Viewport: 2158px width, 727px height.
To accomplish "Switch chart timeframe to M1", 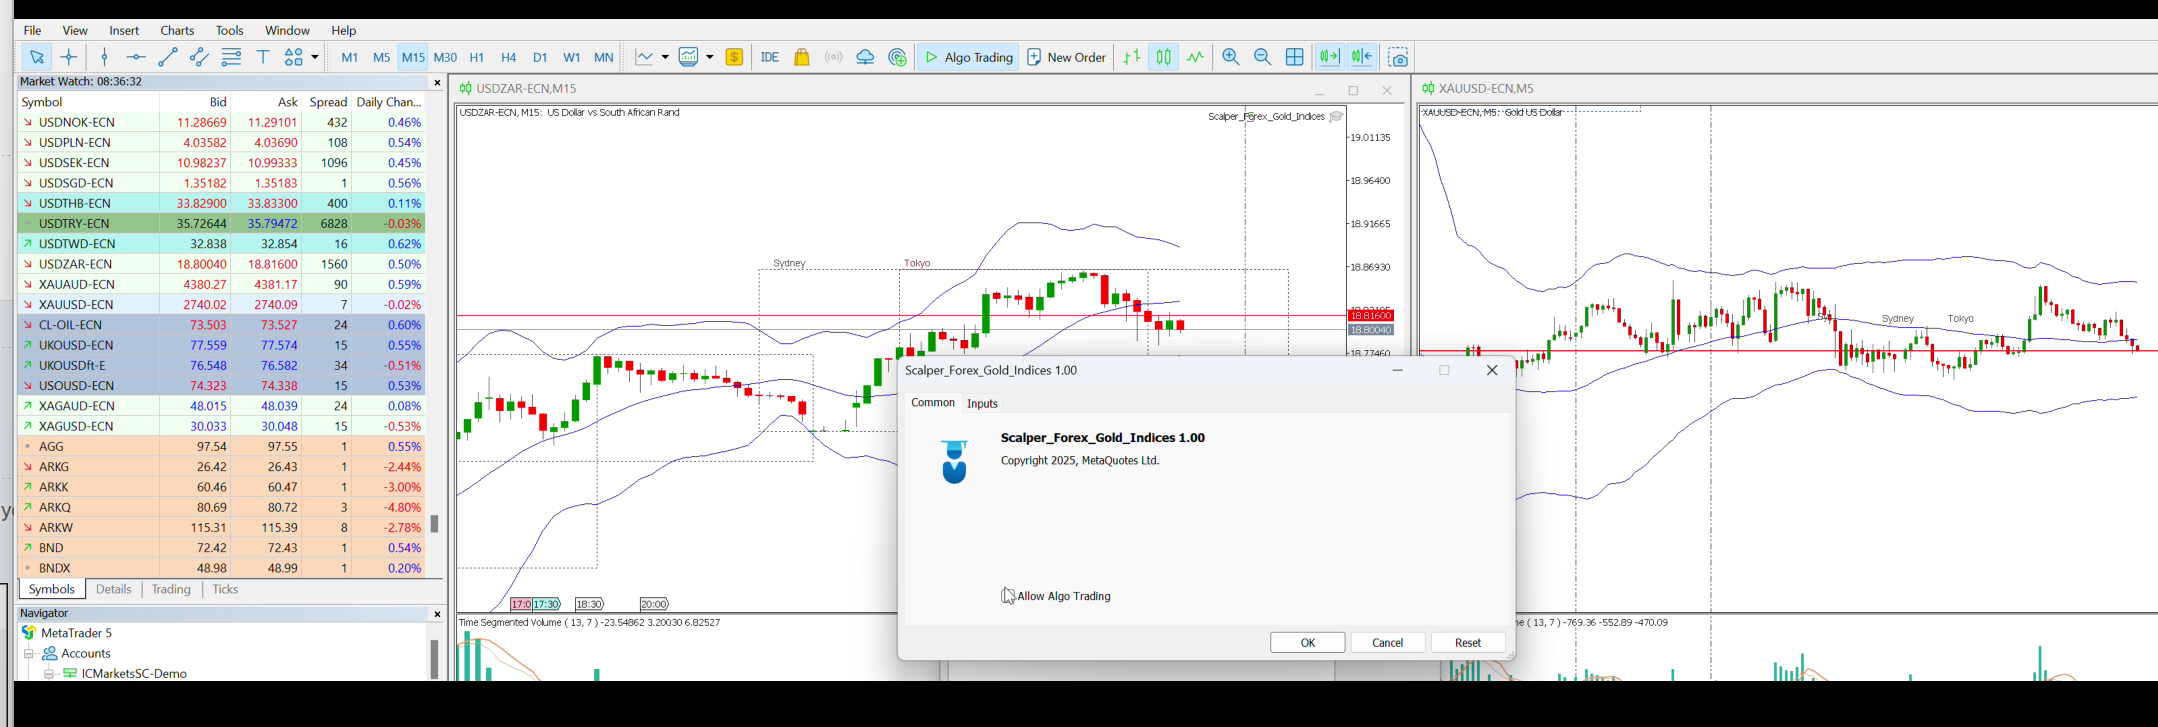I will 350,58.
